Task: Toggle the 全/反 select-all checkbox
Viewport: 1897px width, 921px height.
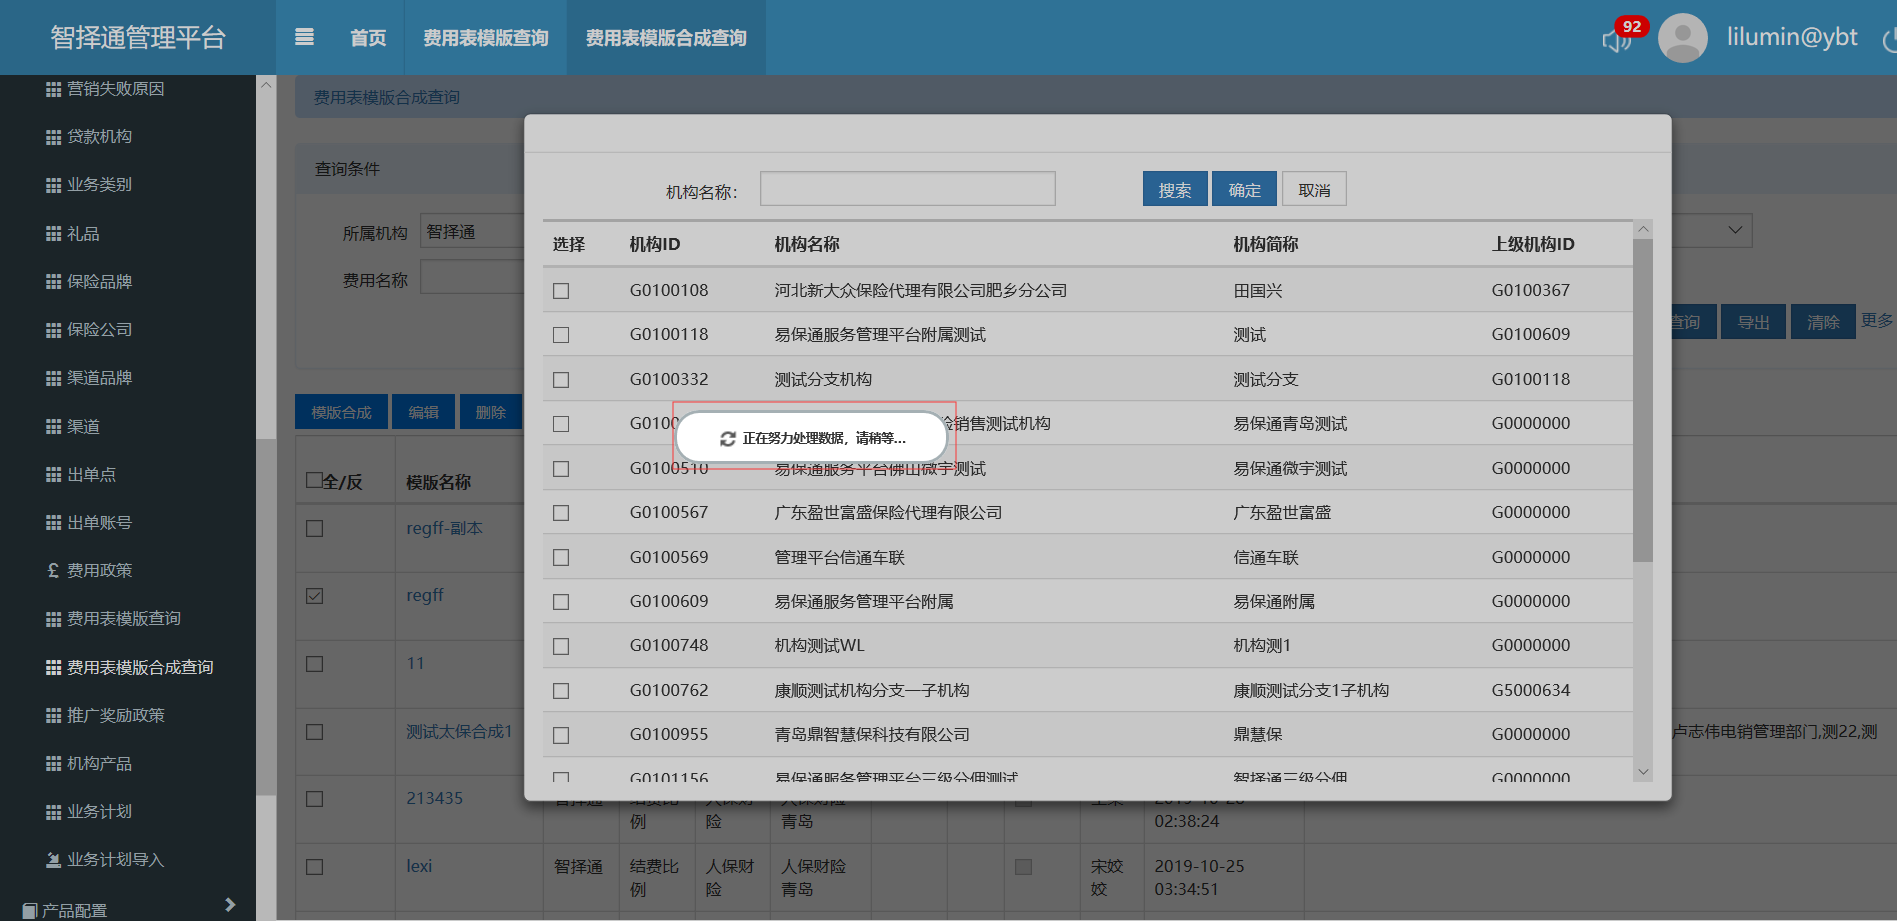Action: [x=314, y=480]
